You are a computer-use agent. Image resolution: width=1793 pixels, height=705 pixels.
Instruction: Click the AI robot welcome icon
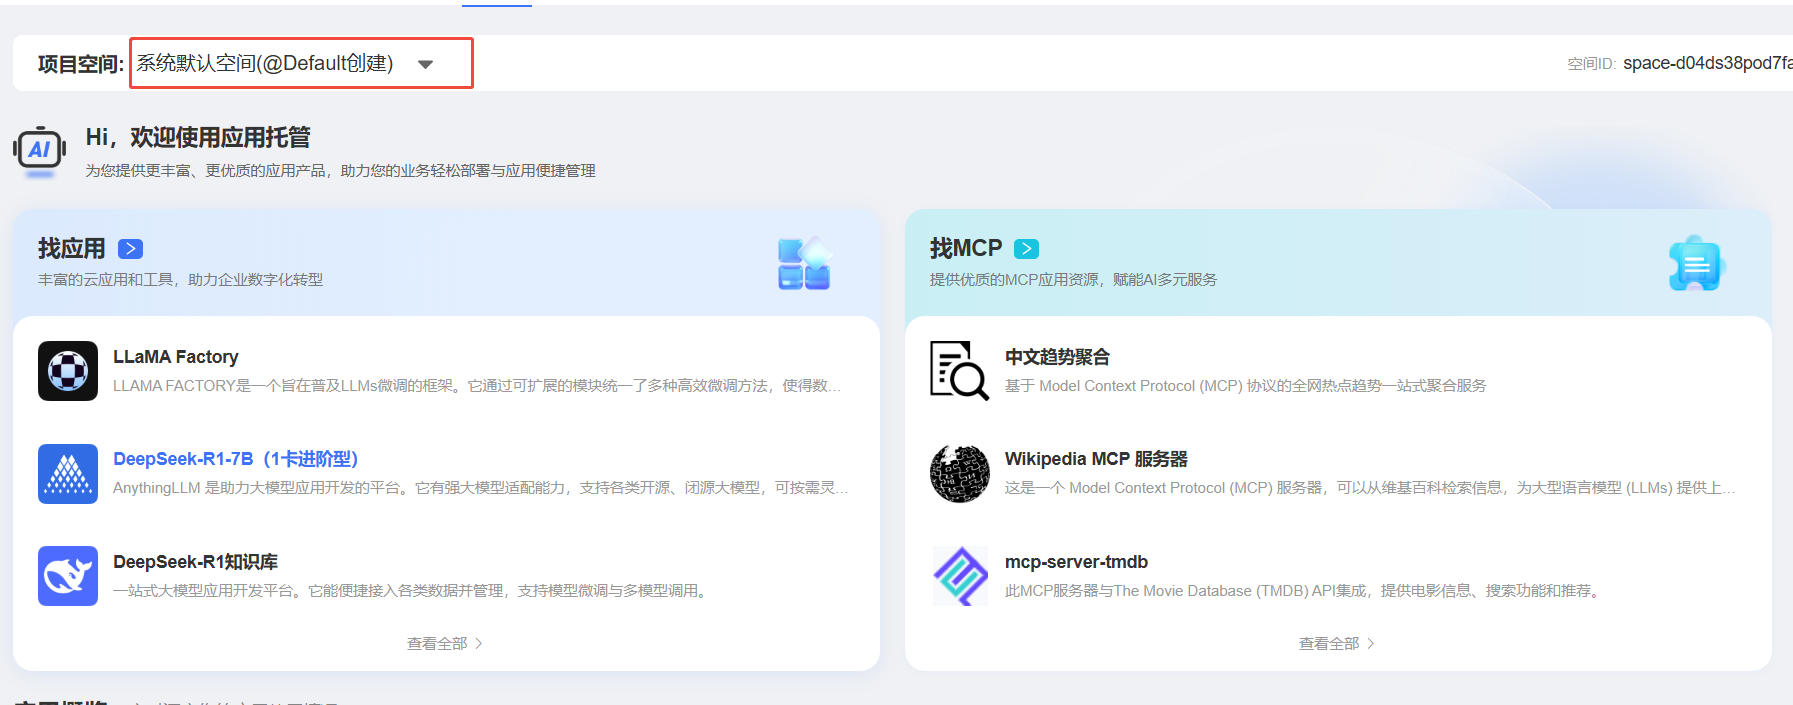(40, 152)
